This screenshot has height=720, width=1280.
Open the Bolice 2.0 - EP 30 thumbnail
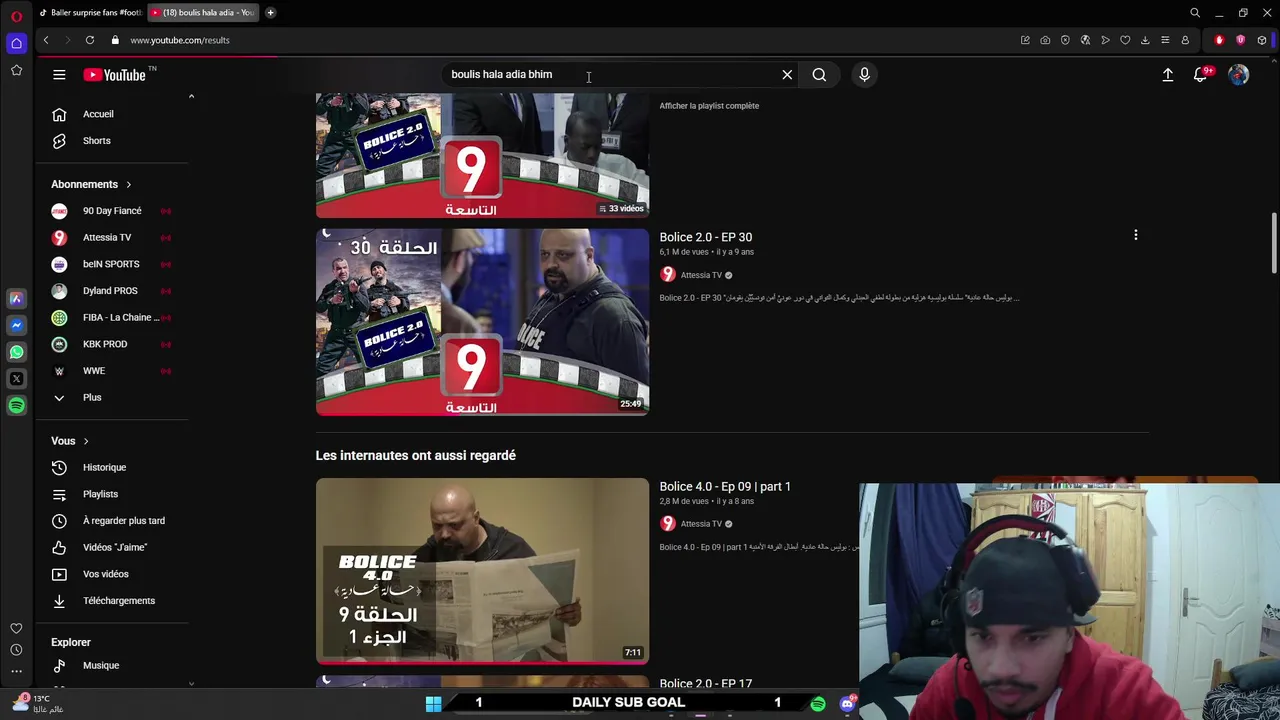tap(482, 322)
